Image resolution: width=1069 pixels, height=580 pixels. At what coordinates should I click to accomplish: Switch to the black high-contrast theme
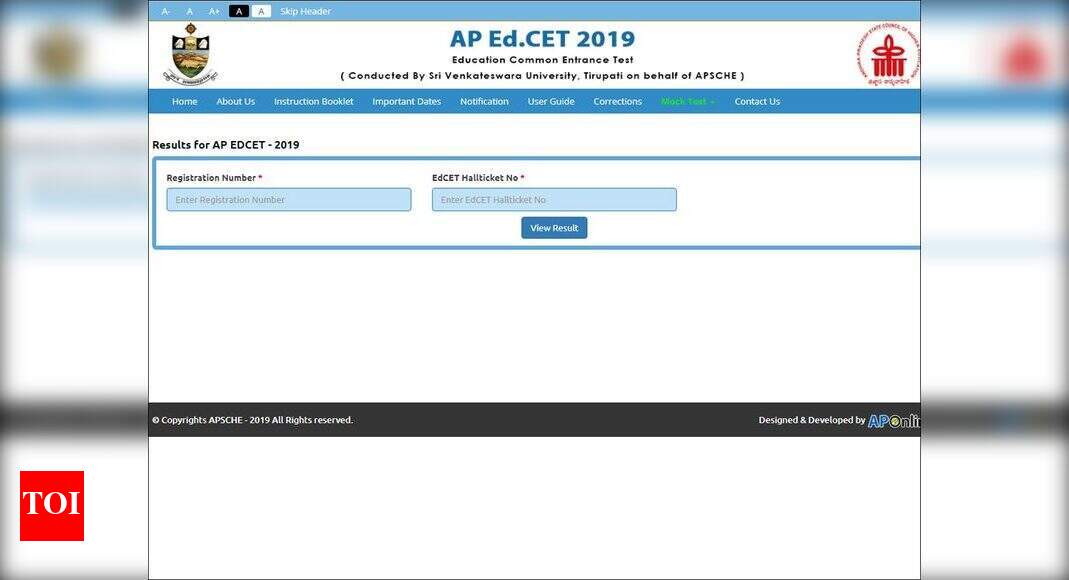tap(238, 11)
